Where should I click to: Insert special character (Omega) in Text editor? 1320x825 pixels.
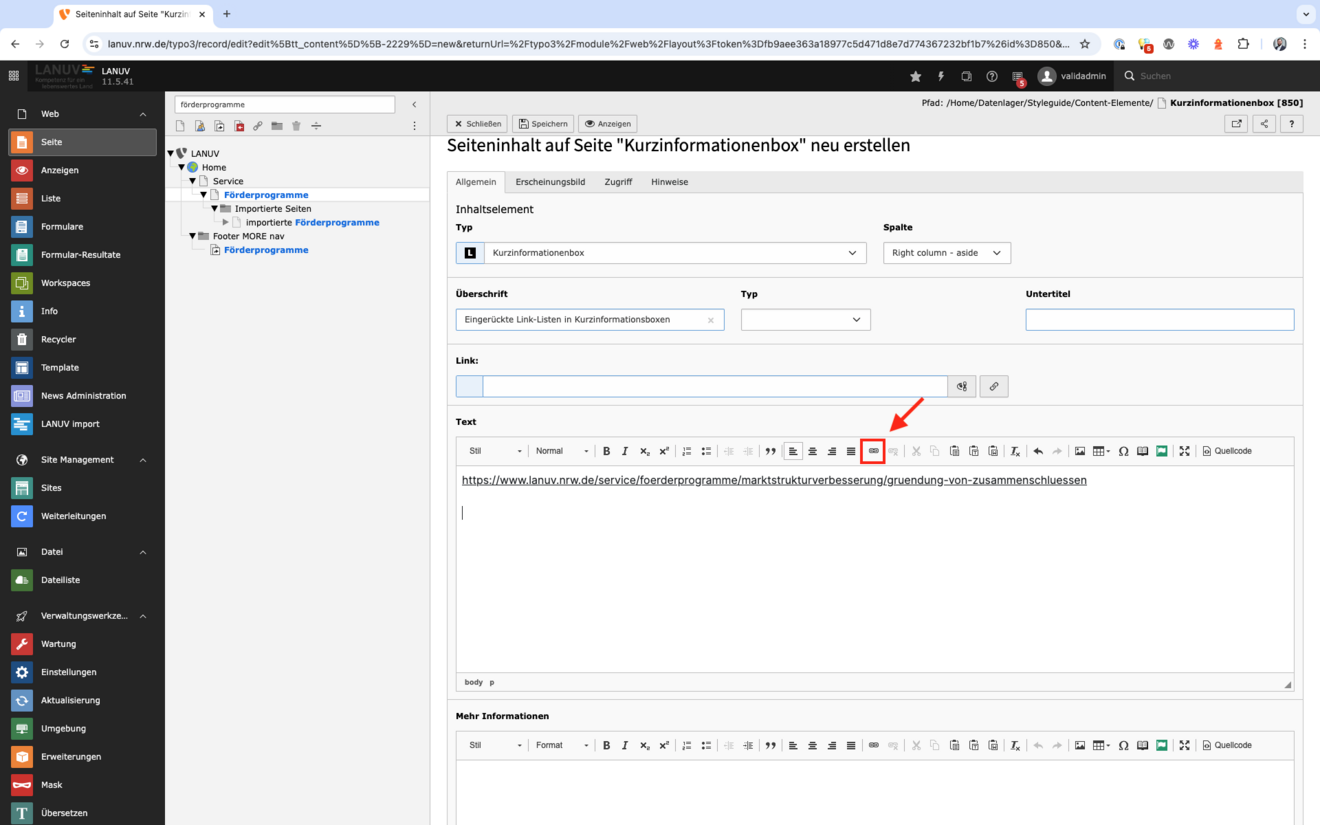click(x=1123, y=451)
